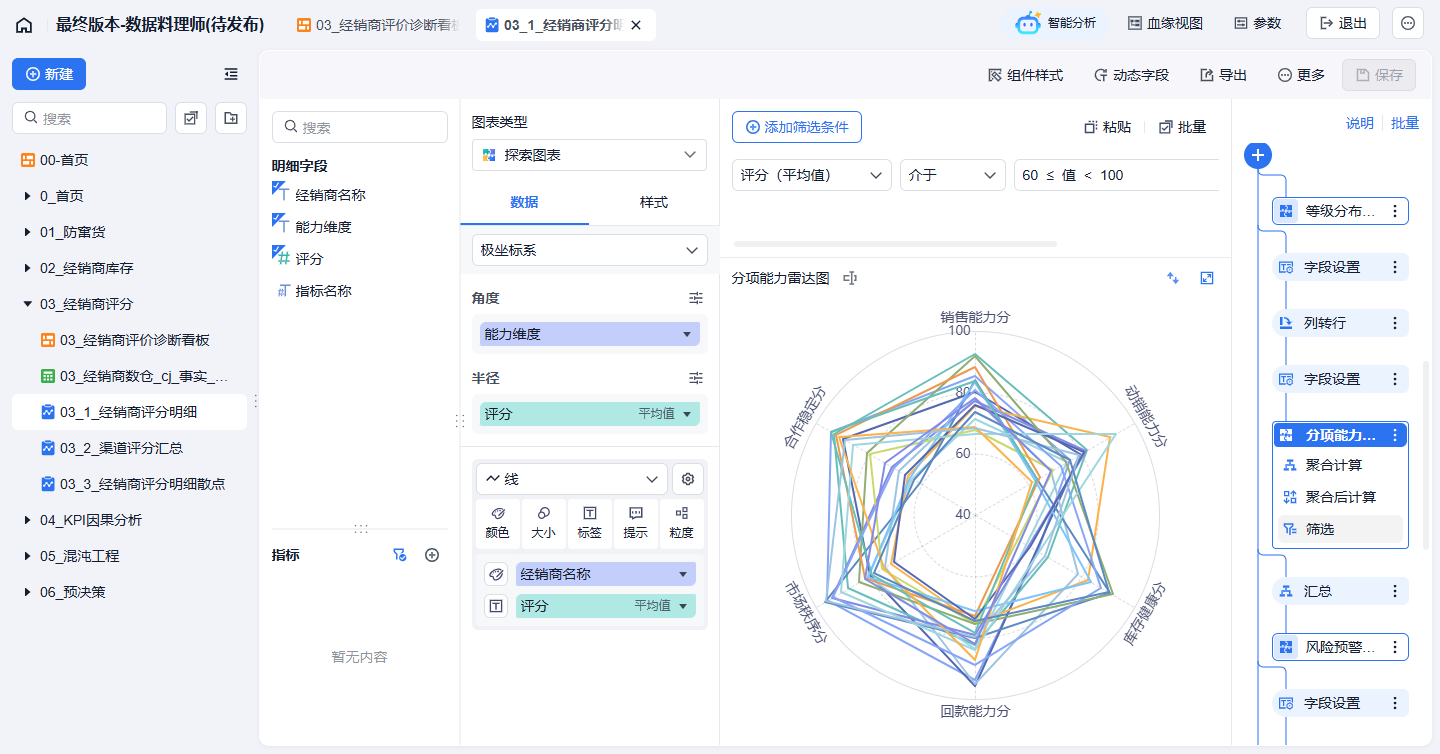Viewport: 1440px width, 754px height.
Task: Click the new folder icon in sidebar
Action: (x=231, y=118)
